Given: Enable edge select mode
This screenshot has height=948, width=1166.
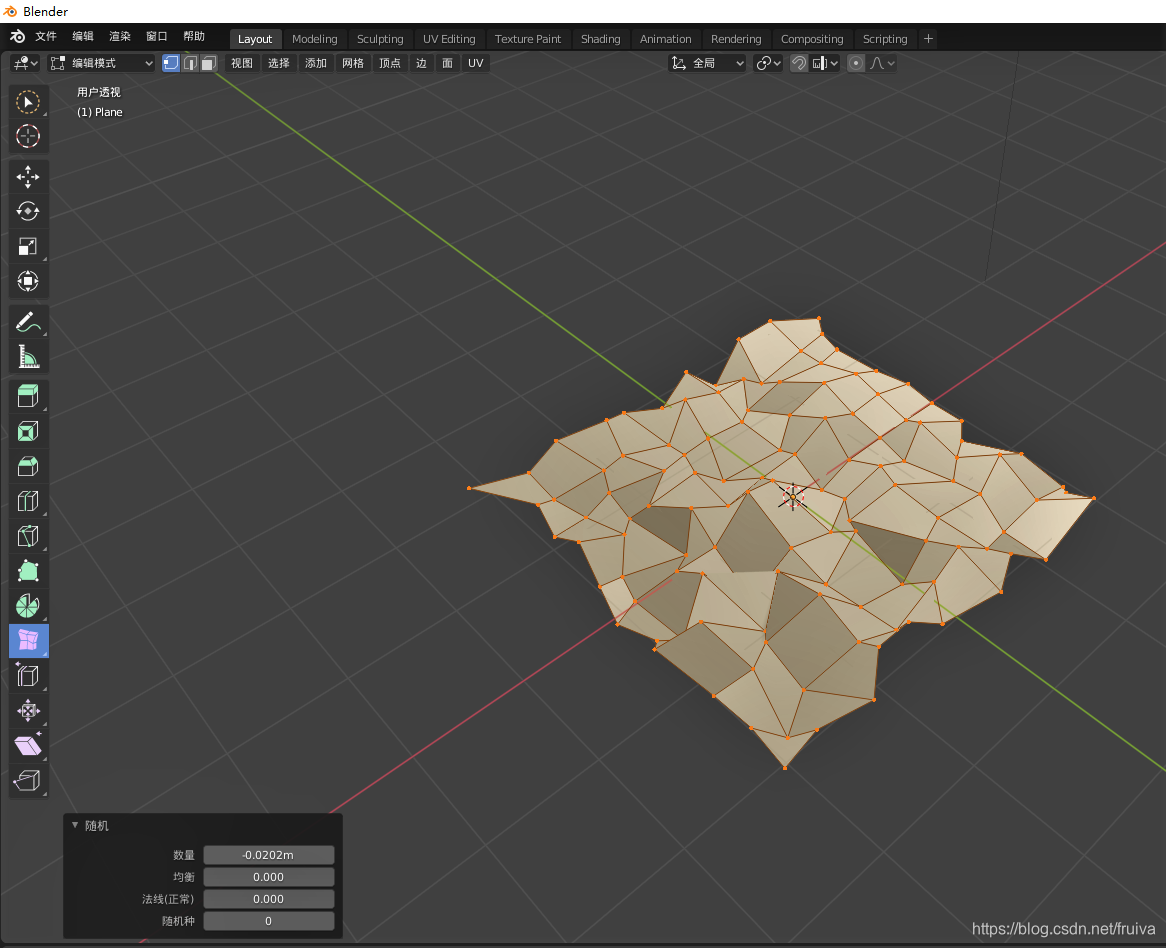Looking at the screenshot, I should pos(190,63).
